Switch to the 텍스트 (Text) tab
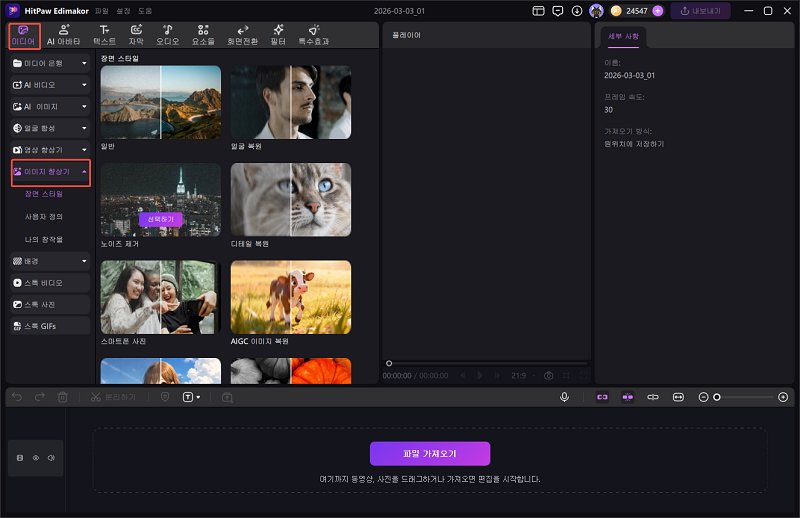 point(104,35)
